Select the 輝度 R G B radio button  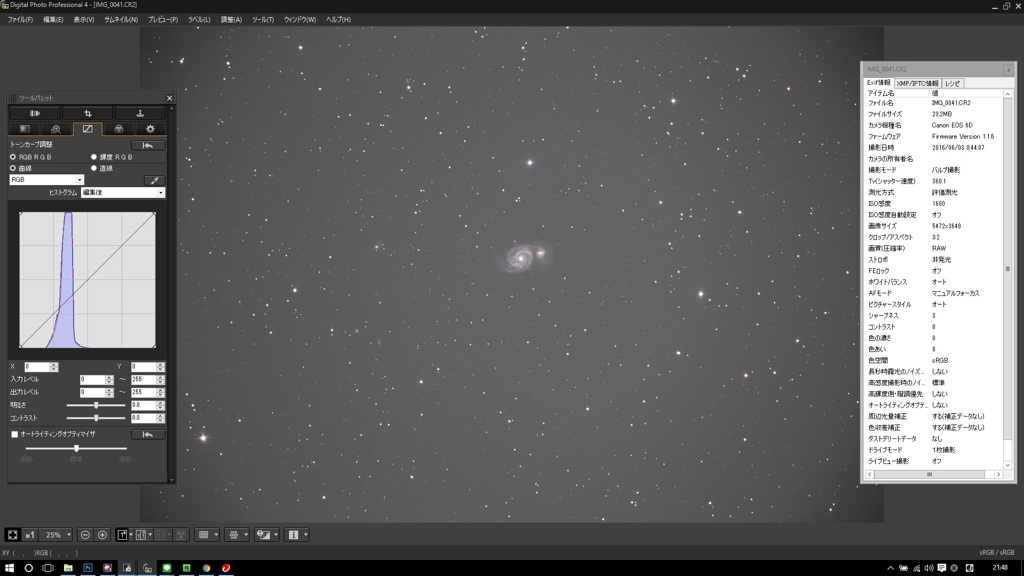[94, 157]
